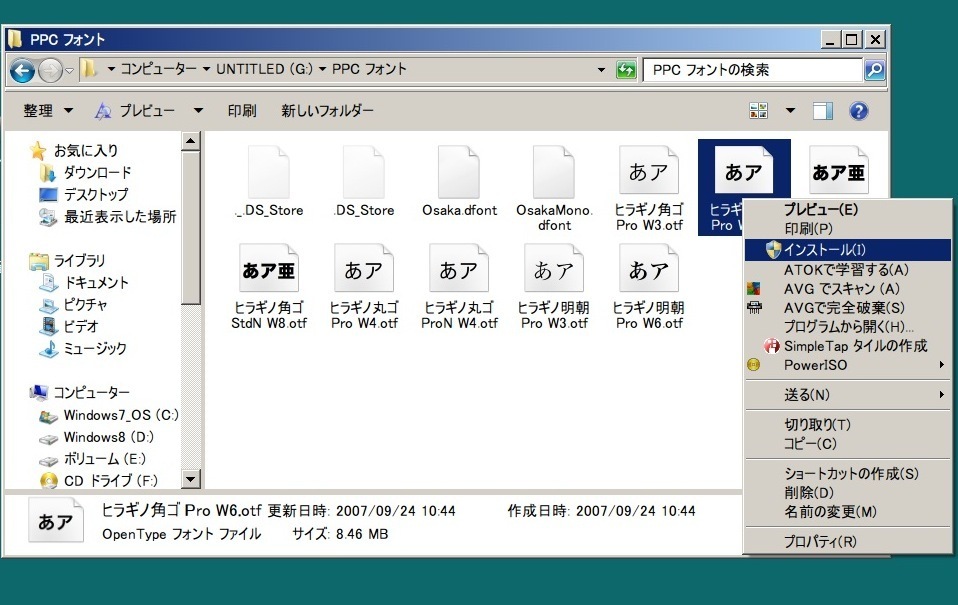Expand the view options dropdown arrow

coord(790,111)
